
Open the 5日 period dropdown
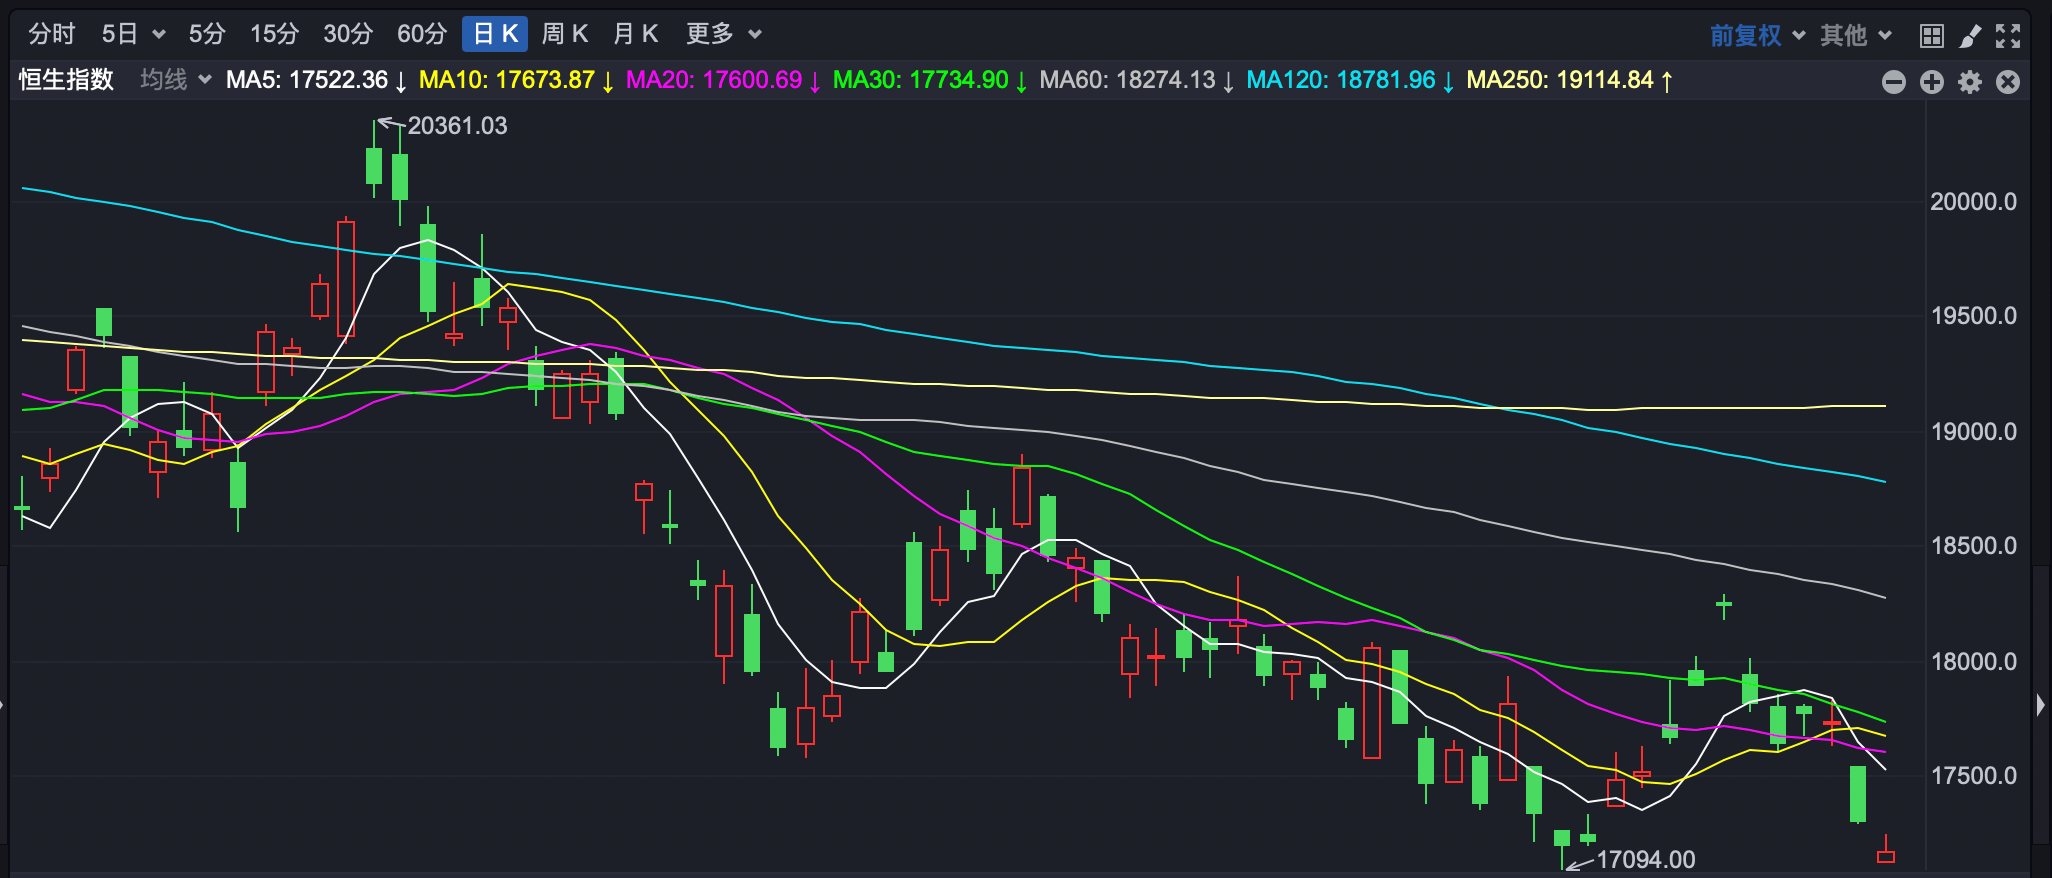[133, 34]
